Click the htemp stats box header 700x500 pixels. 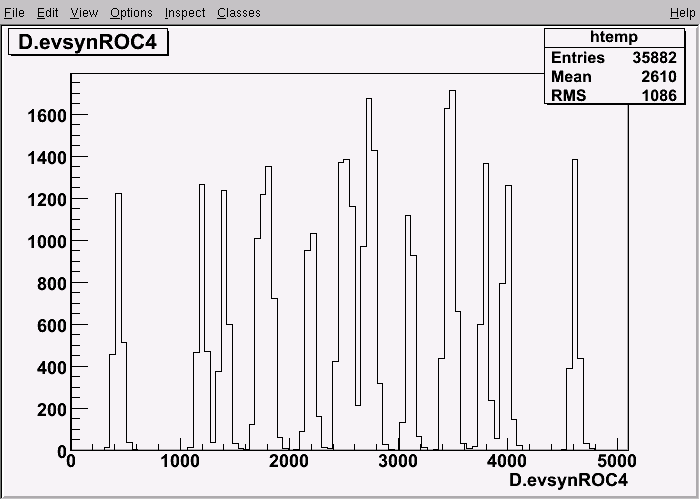click(x=614, y=37)
